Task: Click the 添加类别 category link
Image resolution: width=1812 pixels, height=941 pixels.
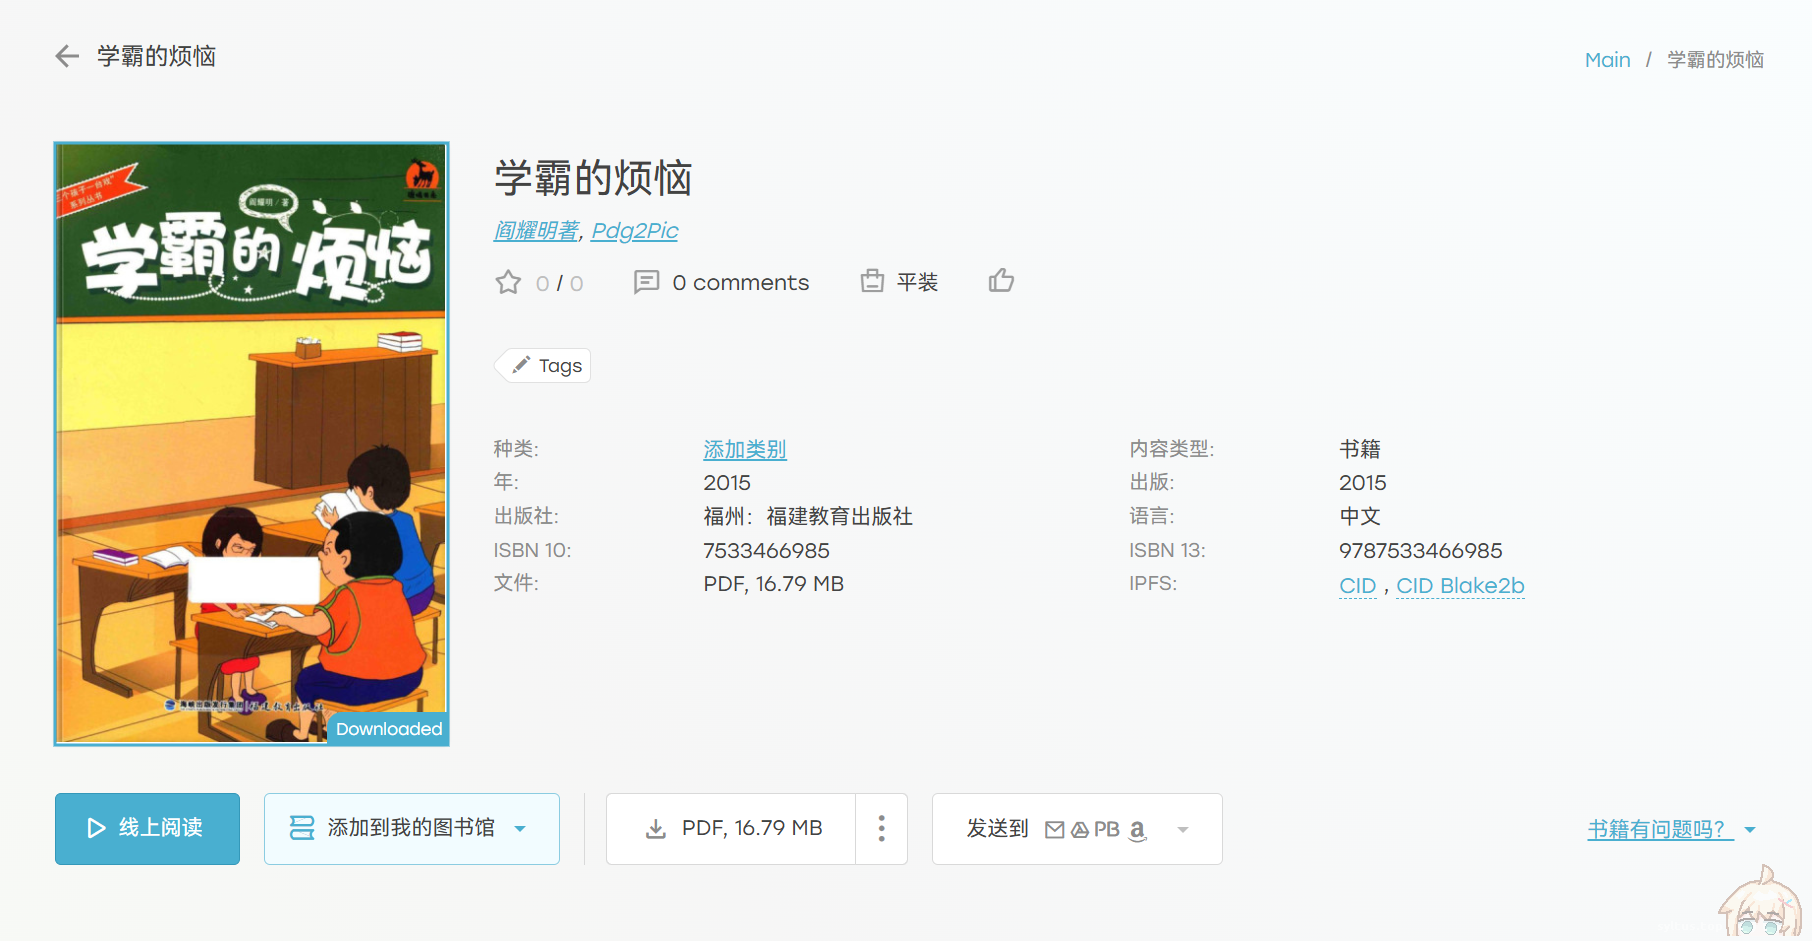Action: [x=744, y=449]
